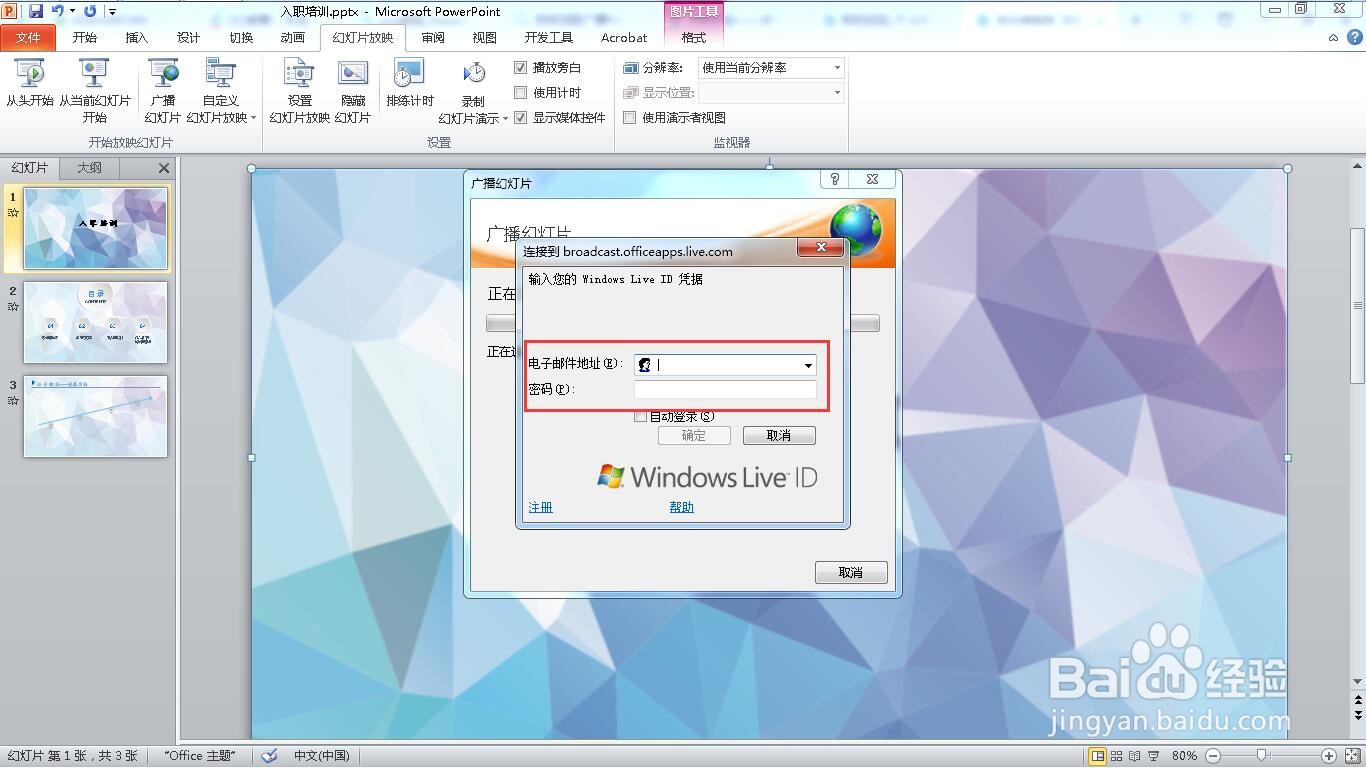Open Broadcast Slide Show (广播幻灯片) ribbon button

click(163, 90)
